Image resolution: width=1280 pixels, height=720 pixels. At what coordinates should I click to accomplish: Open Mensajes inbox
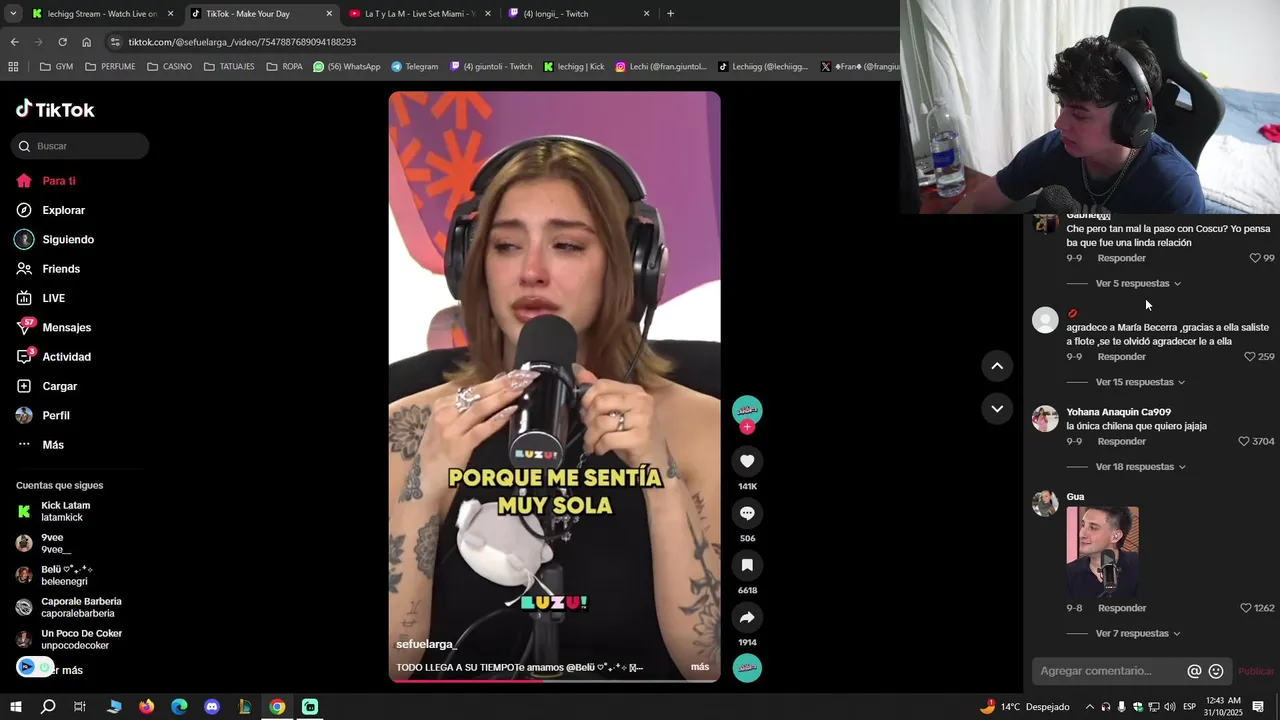pos(54,327)
